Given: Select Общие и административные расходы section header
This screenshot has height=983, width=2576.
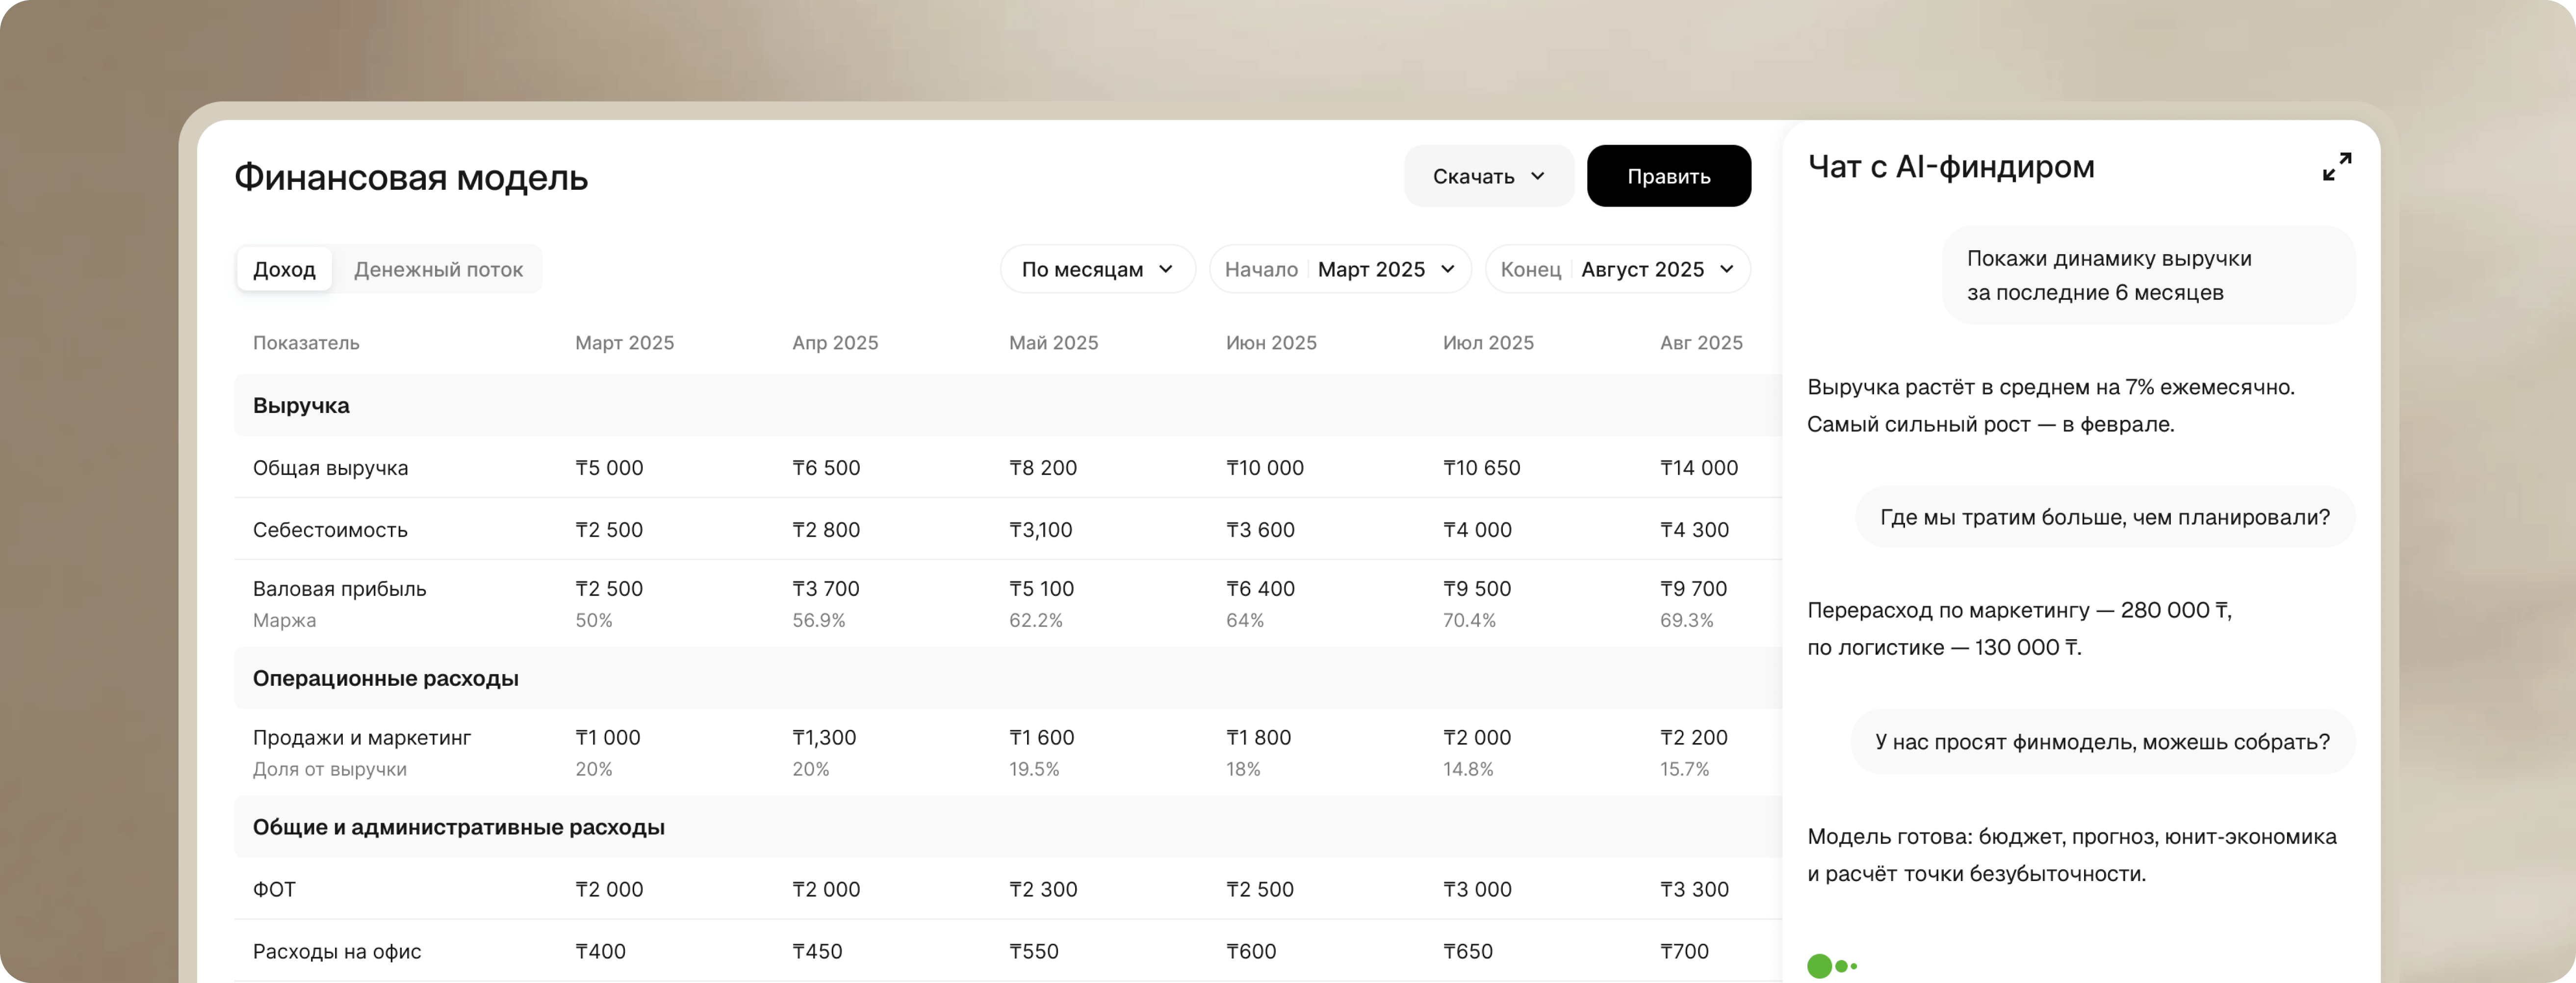Looking at the screenshot, I should pos(1008,827).
